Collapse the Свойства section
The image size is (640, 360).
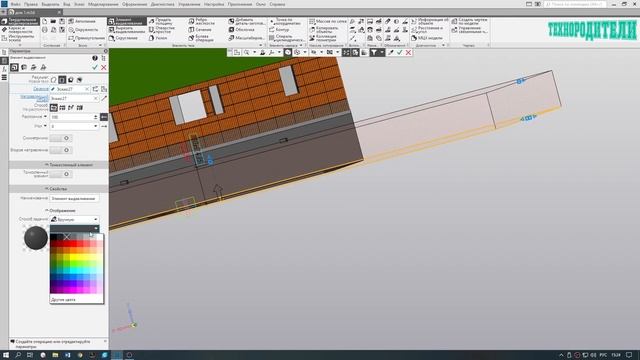tap(46, 189)
